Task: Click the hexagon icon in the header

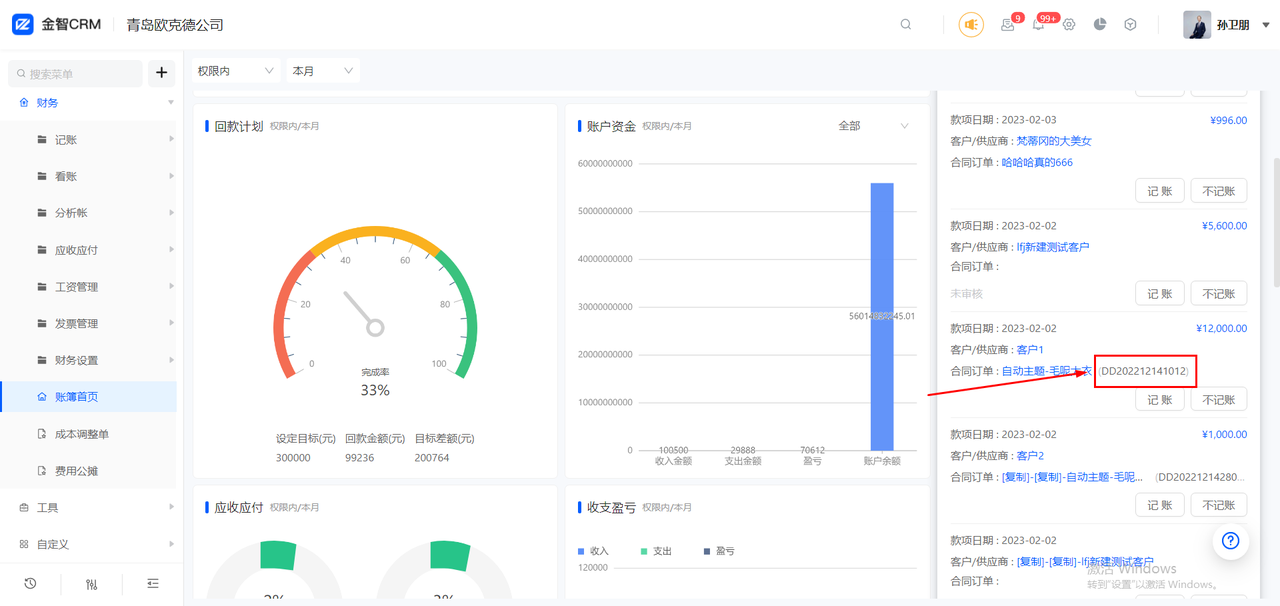Action: point(1130,25)
